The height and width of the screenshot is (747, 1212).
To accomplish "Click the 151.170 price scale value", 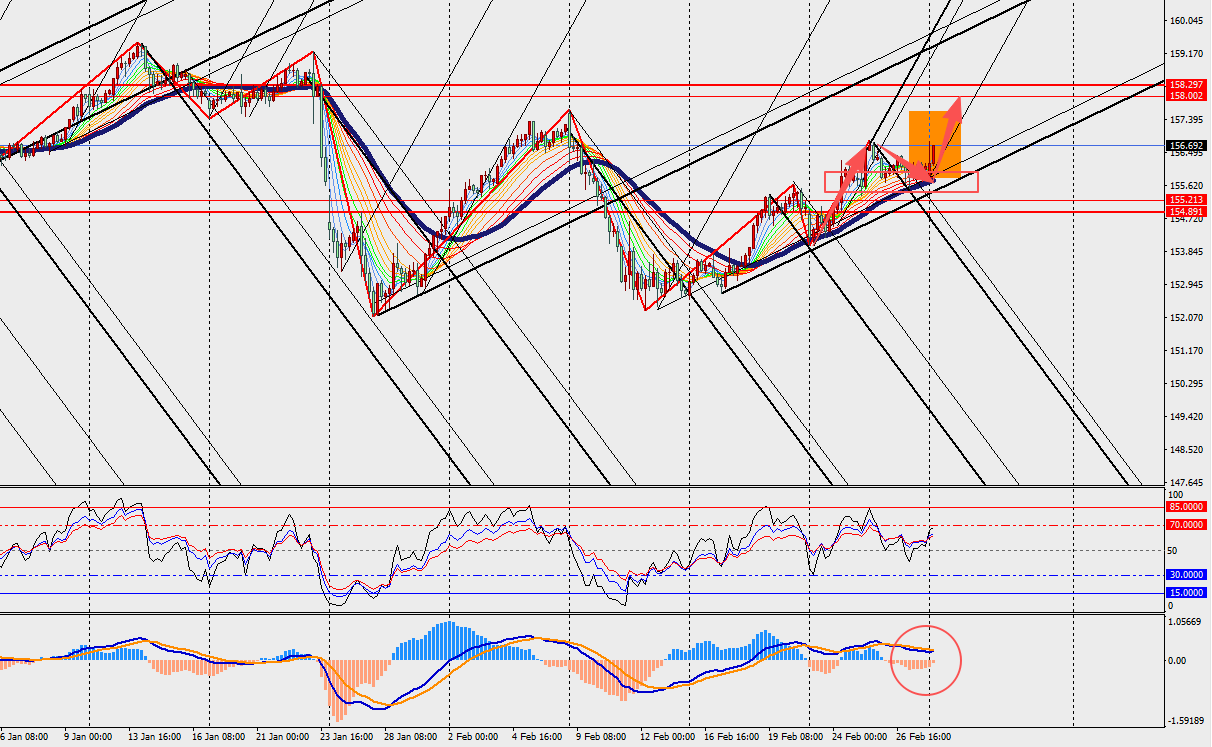I will click(x=1186, y=350).
